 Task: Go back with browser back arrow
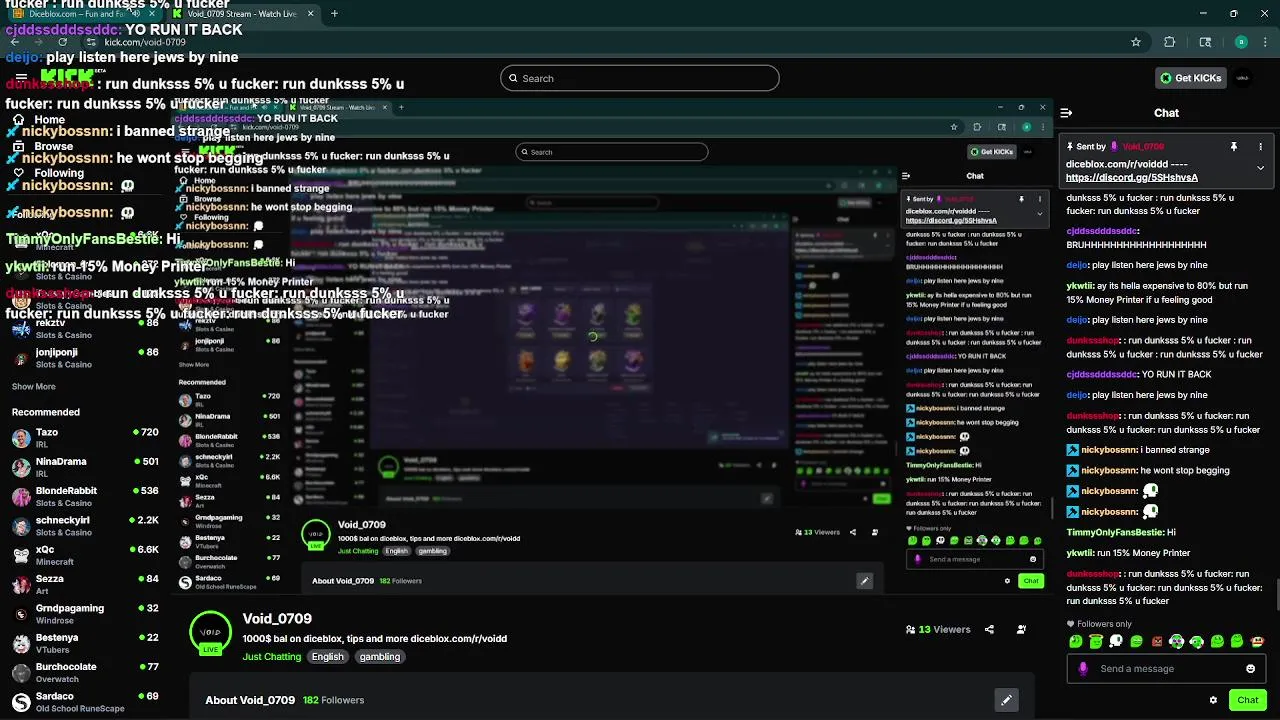click(x=14, y=42)
